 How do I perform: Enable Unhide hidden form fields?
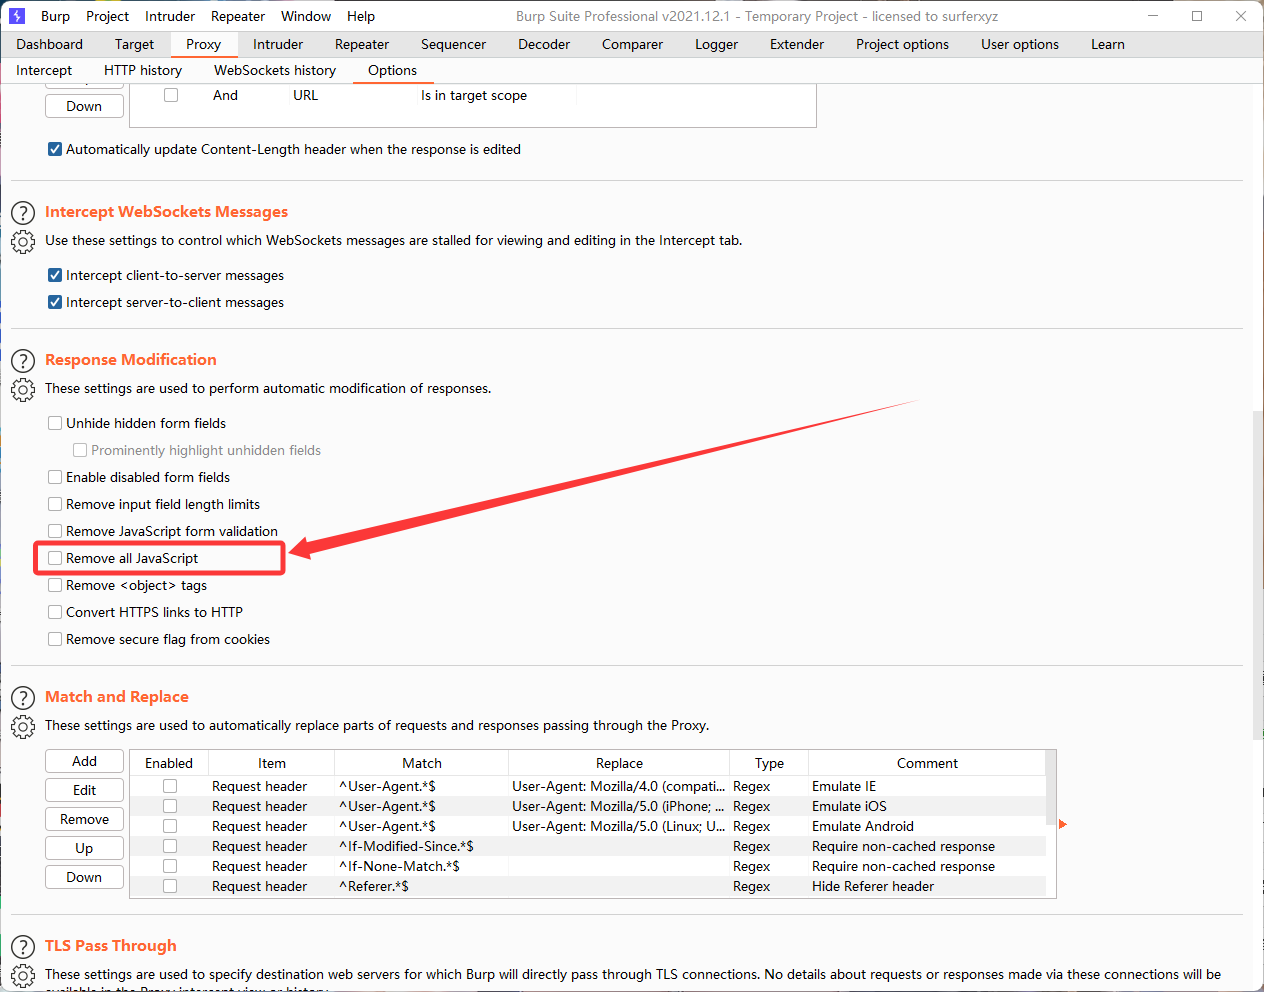pos(55,423)
